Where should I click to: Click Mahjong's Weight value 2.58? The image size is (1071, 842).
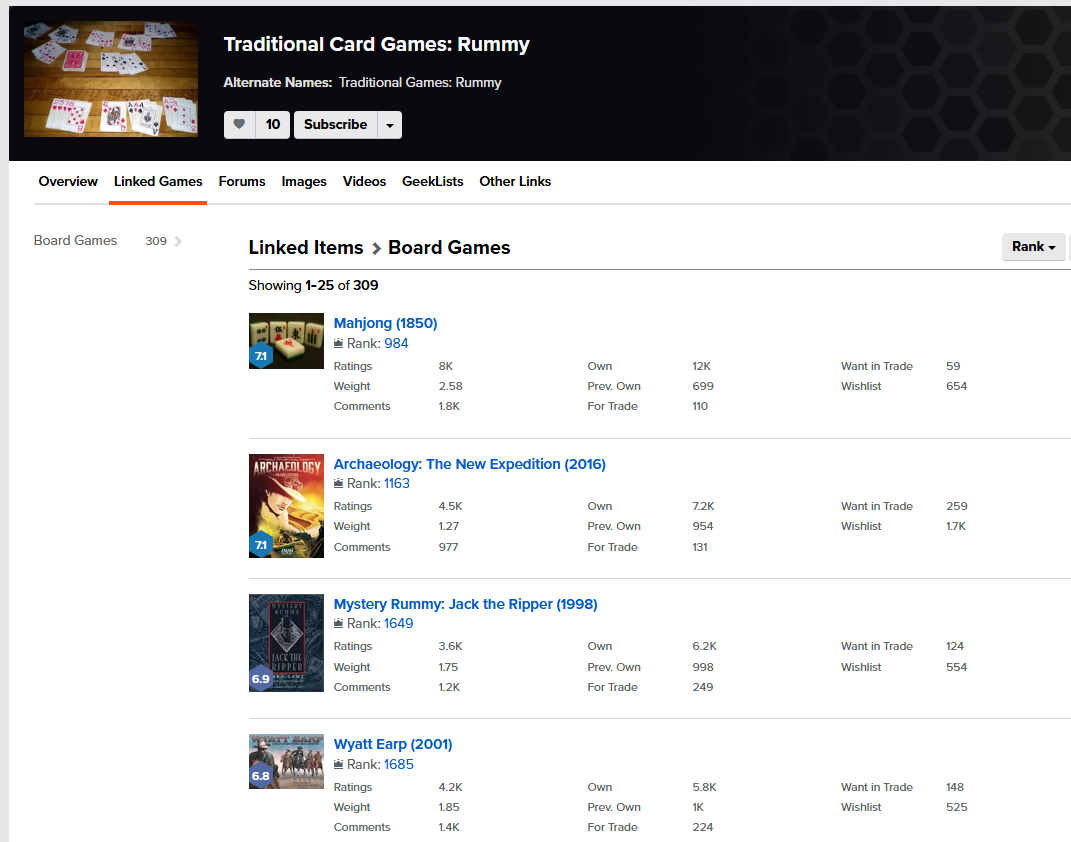(x=451, y=386)
